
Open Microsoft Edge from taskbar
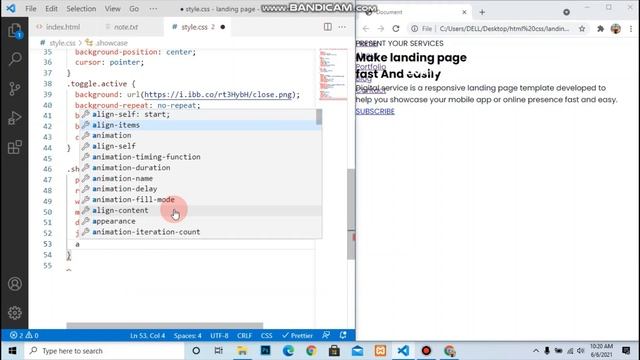(288, 351)
